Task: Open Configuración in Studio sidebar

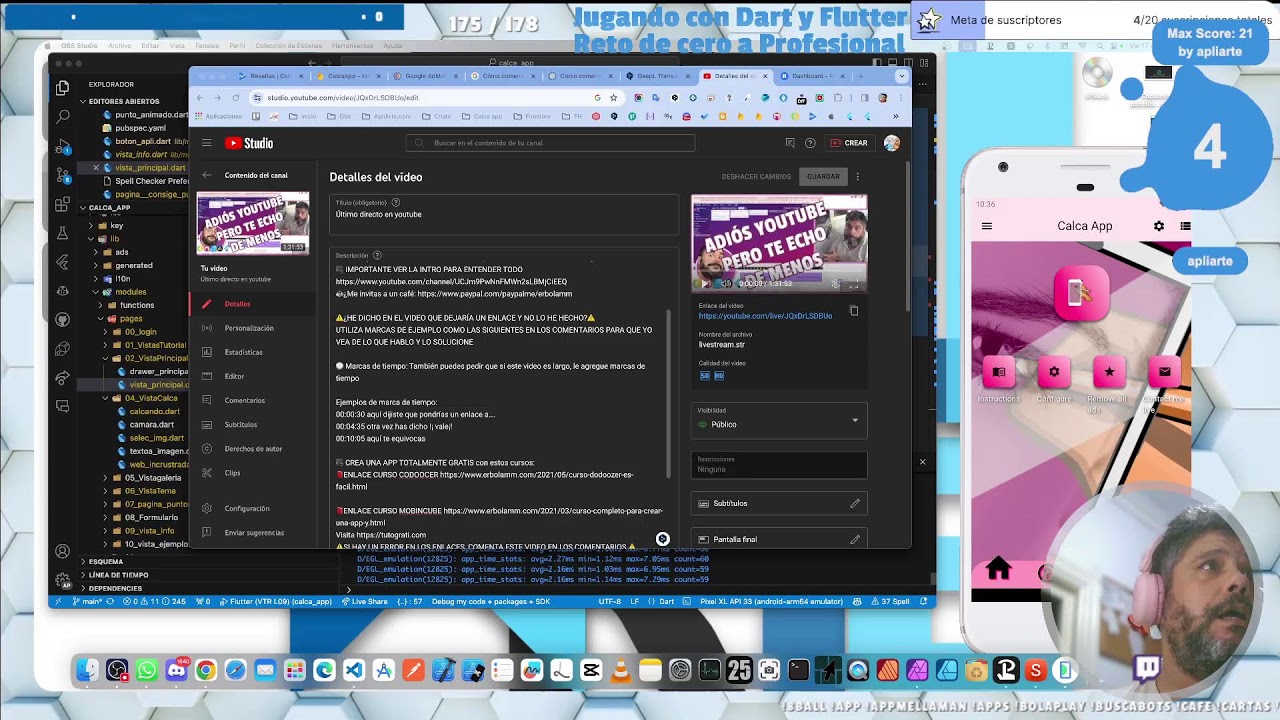Action: click(252, 508)
